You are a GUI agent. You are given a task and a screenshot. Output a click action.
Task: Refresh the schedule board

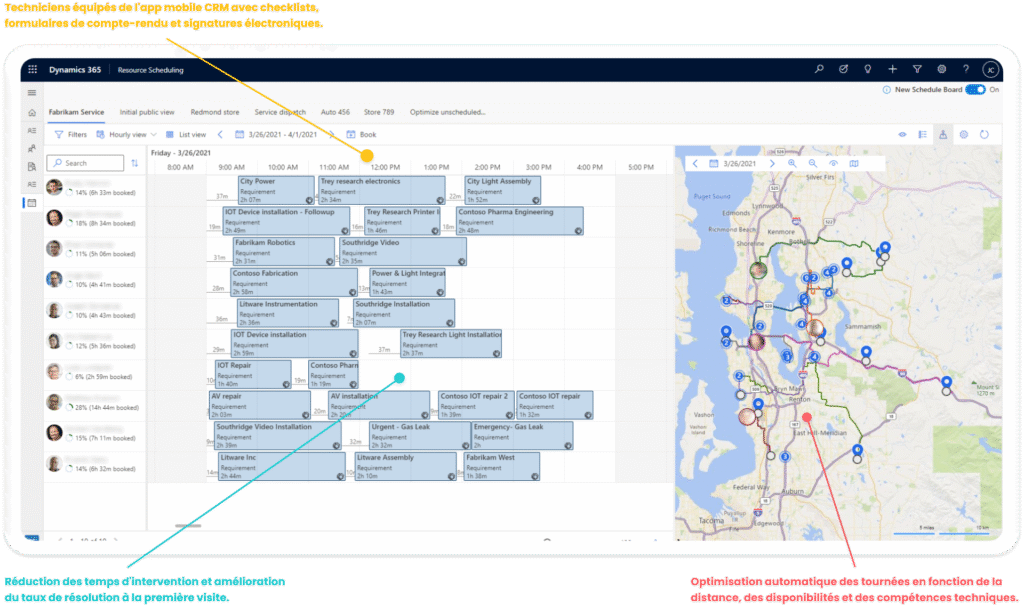click(x=984, y=135)
